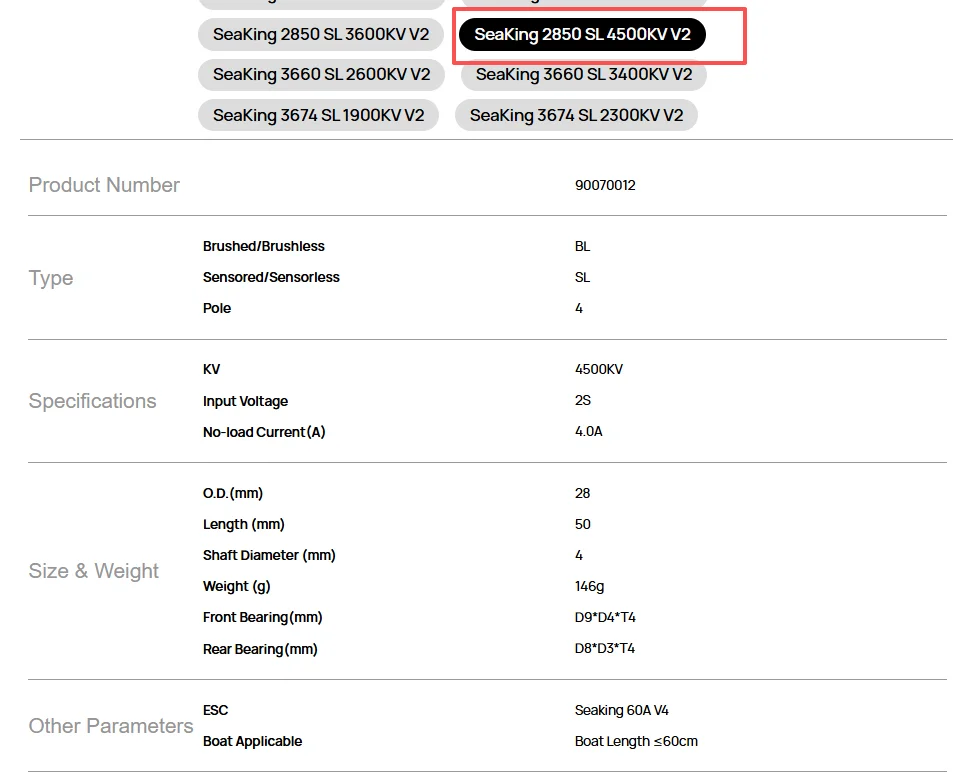The width and height of the screenshot is (953, 776).
Task: Click the Rear Bearing(mm) label
Action: coord(260,649)
